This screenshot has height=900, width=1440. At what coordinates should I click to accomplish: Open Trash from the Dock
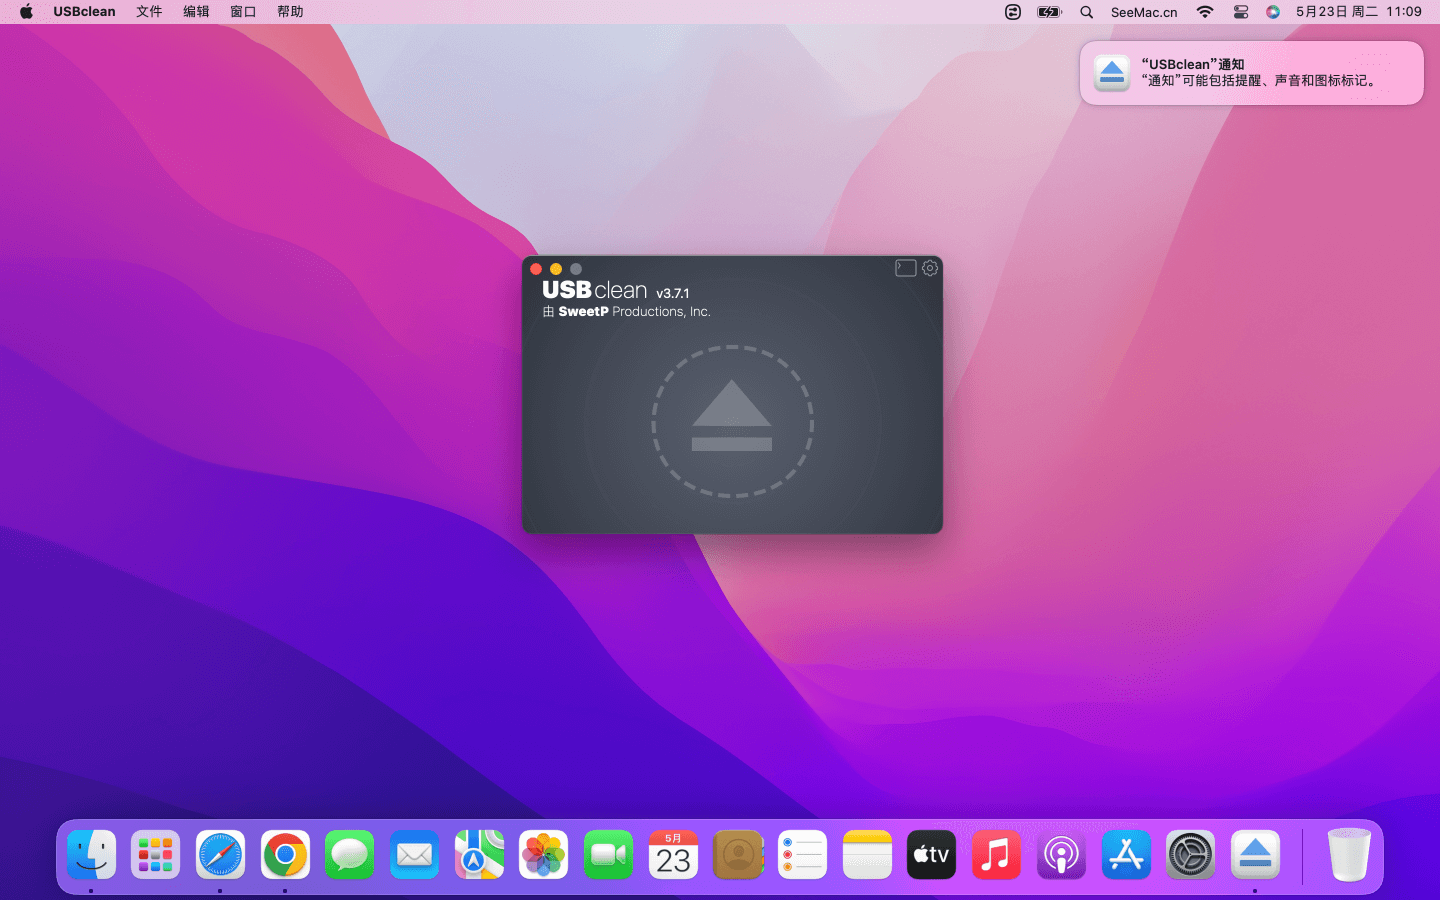click(1348, 855)
